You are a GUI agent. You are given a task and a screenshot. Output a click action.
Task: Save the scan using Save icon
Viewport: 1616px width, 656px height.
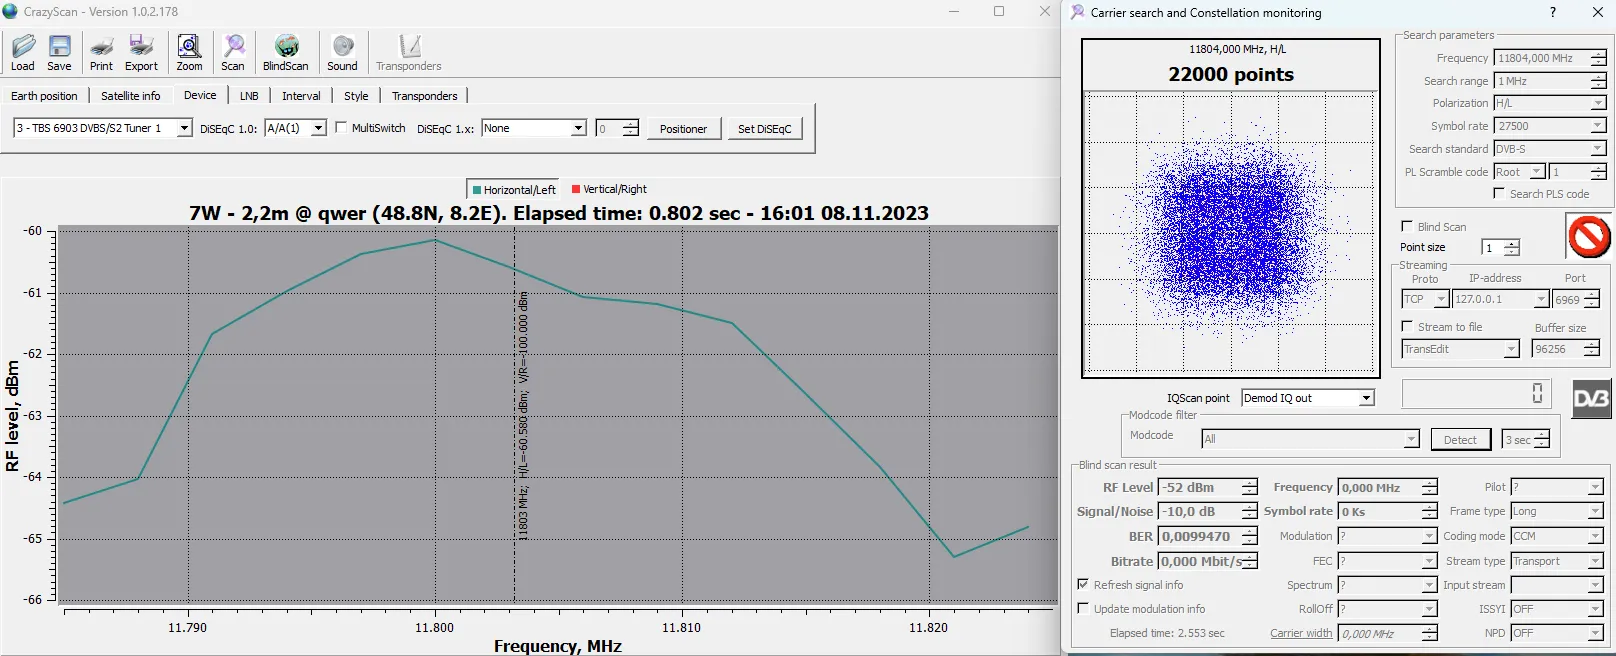pos(60,52)
